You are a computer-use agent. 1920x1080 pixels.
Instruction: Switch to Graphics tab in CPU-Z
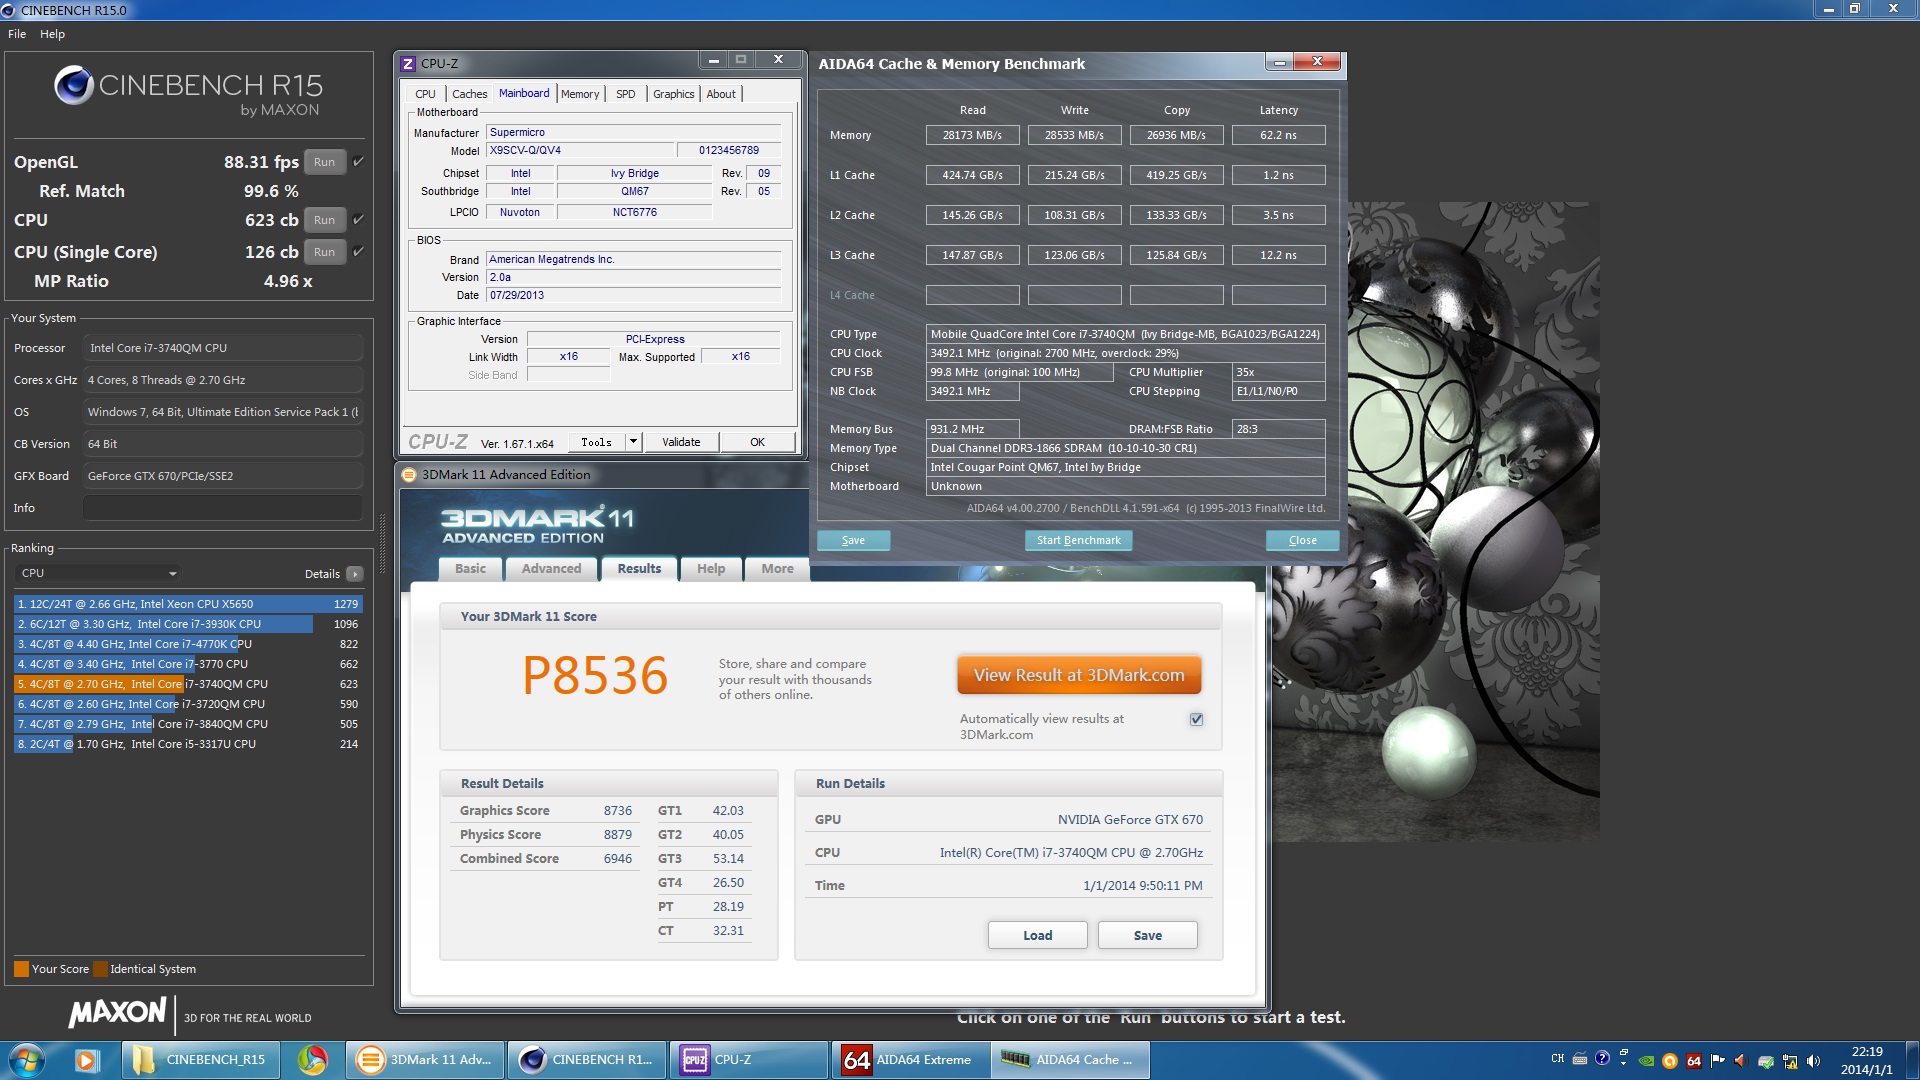tap(673, 94)
